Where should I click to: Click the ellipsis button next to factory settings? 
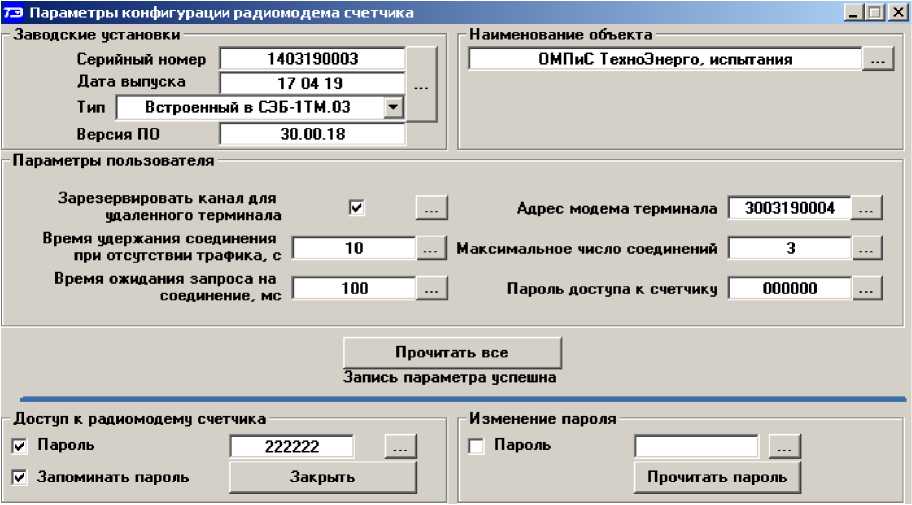coord(421,85)
